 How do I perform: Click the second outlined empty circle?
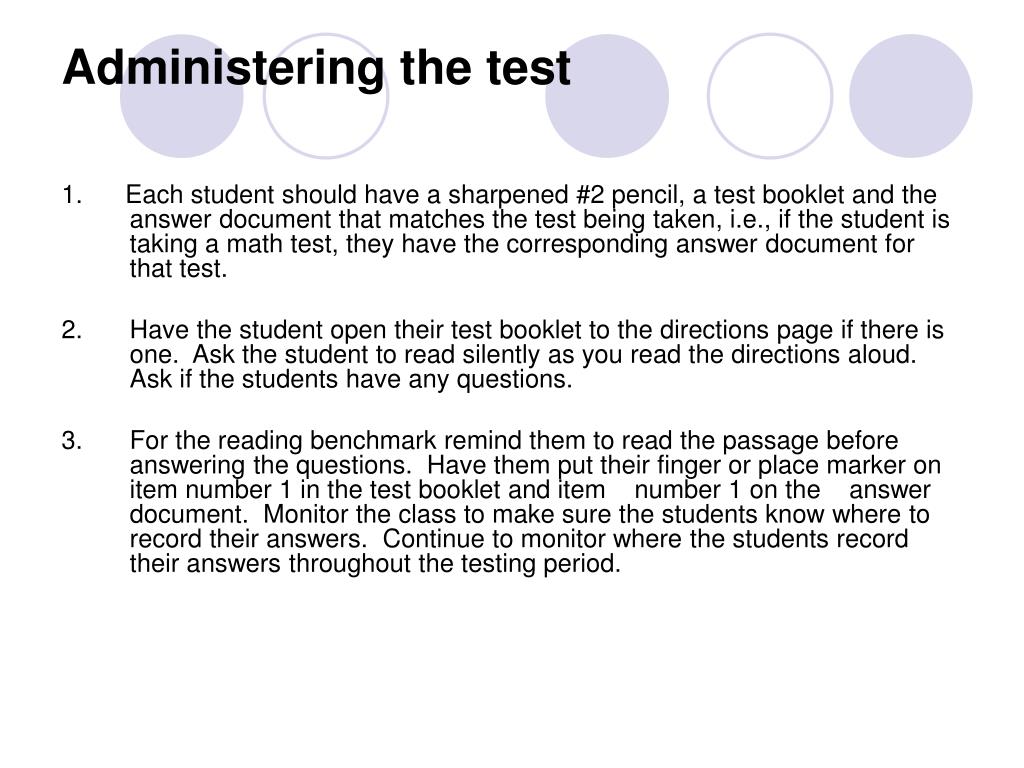click(770, 96)
